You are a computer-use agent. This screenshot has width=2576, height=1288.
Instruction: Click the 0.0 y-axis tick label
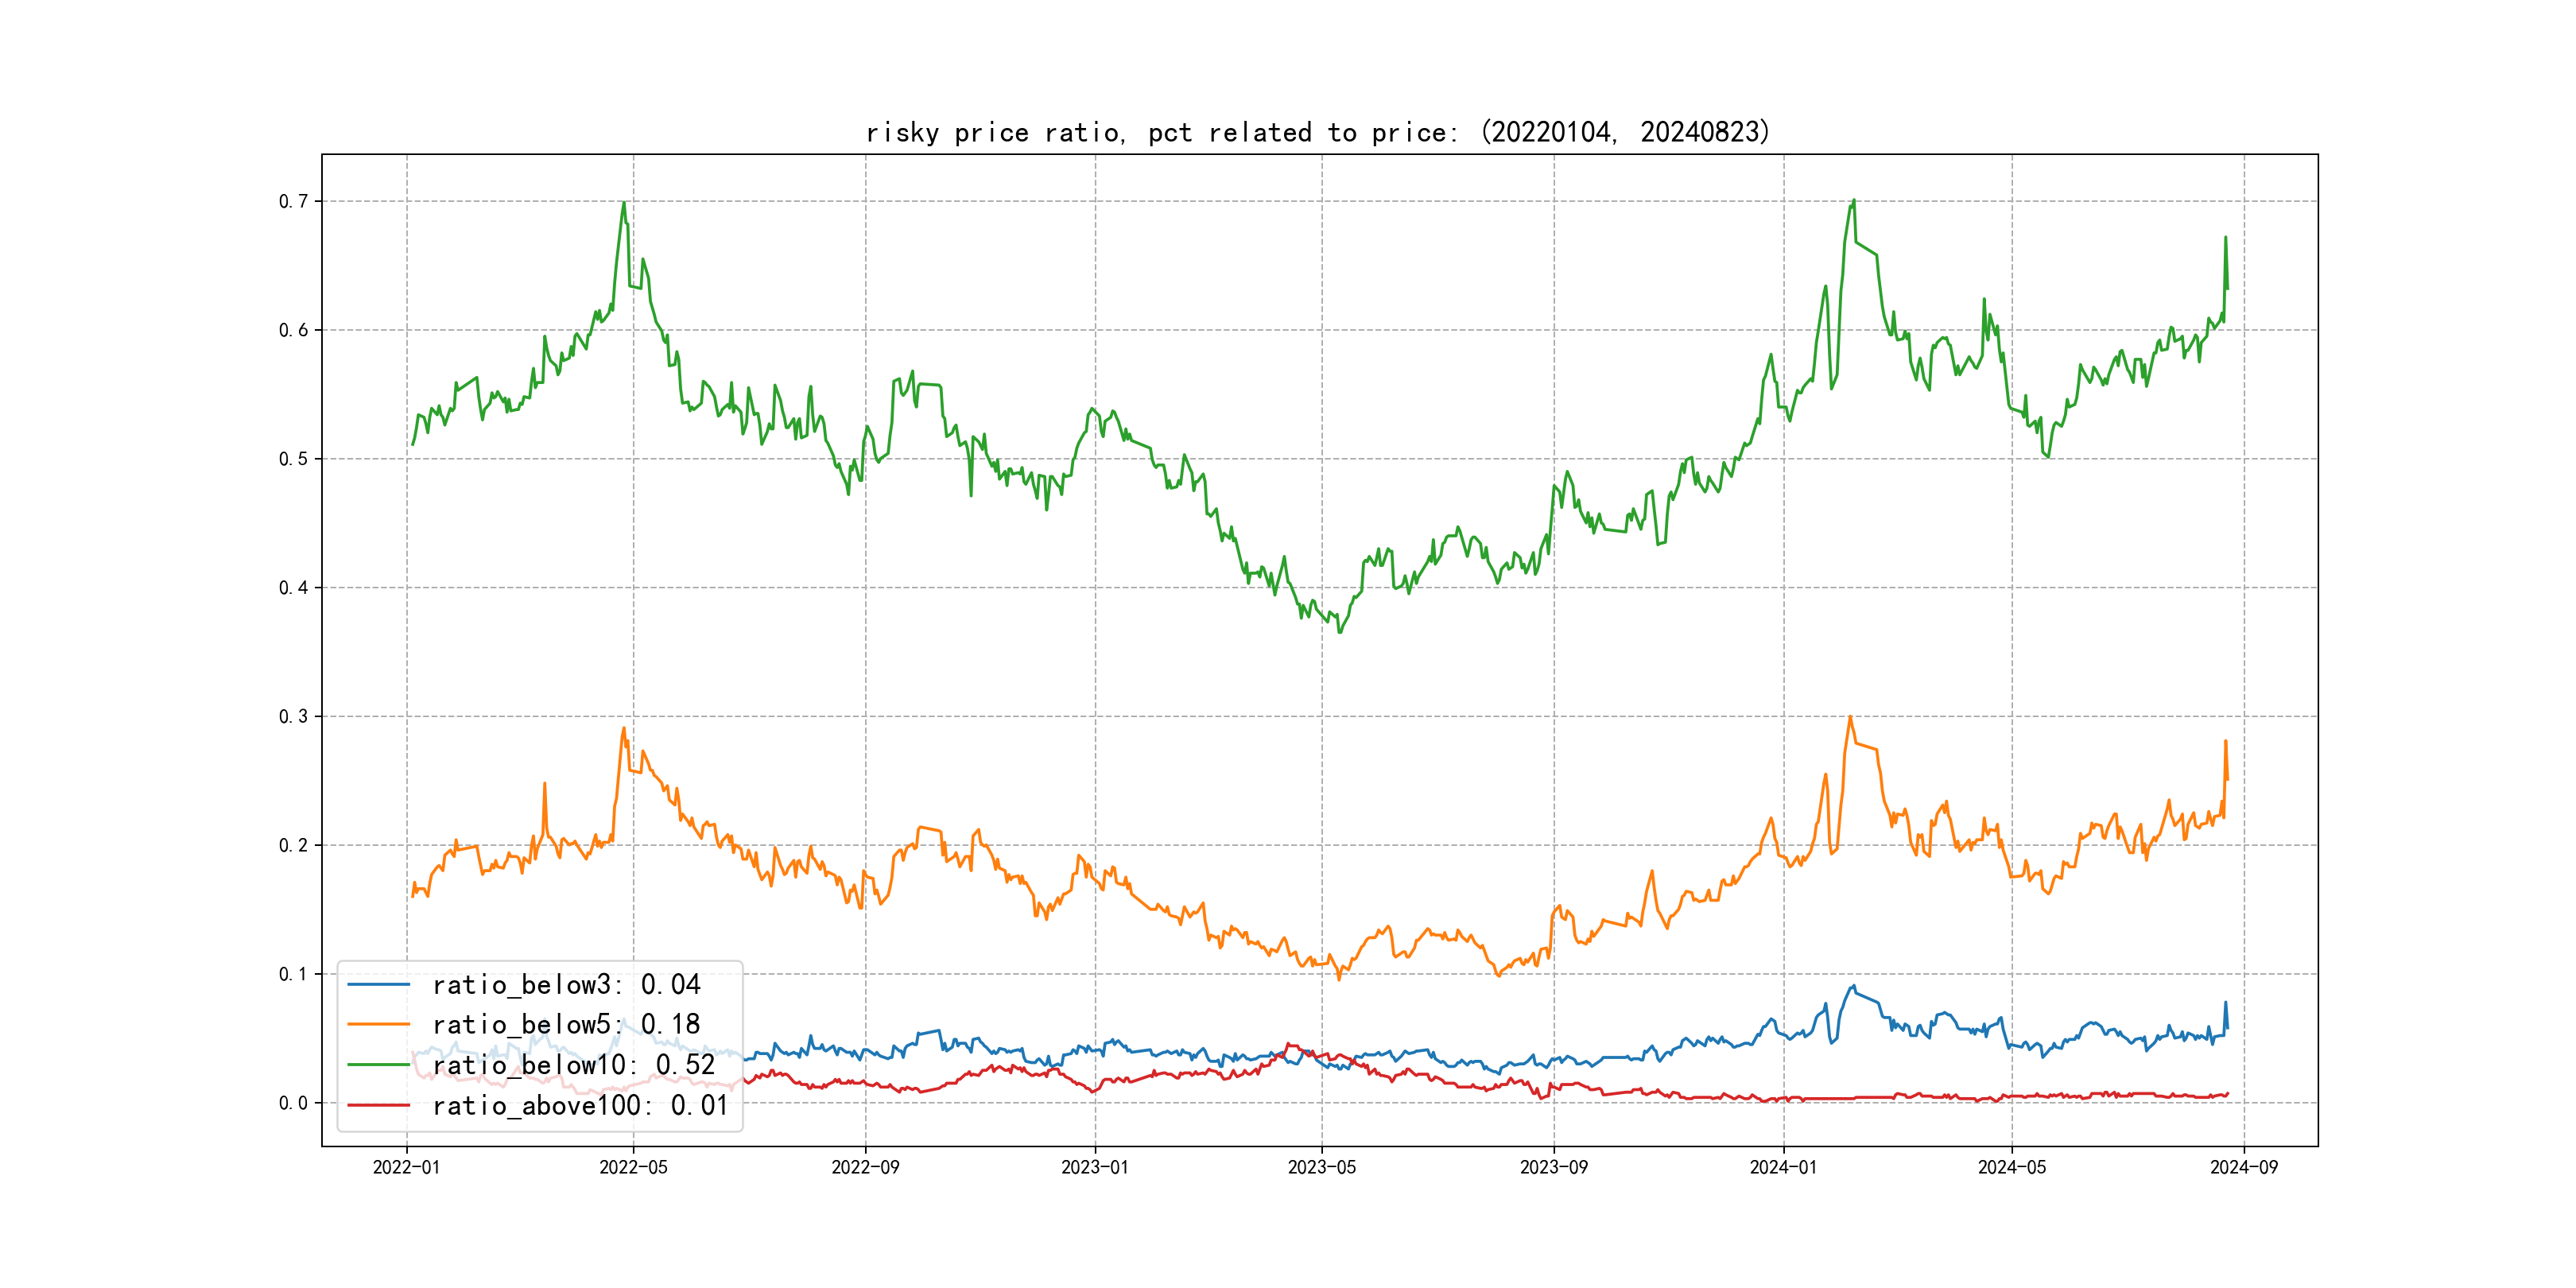pyautogui.click(x=293, y=1103)
